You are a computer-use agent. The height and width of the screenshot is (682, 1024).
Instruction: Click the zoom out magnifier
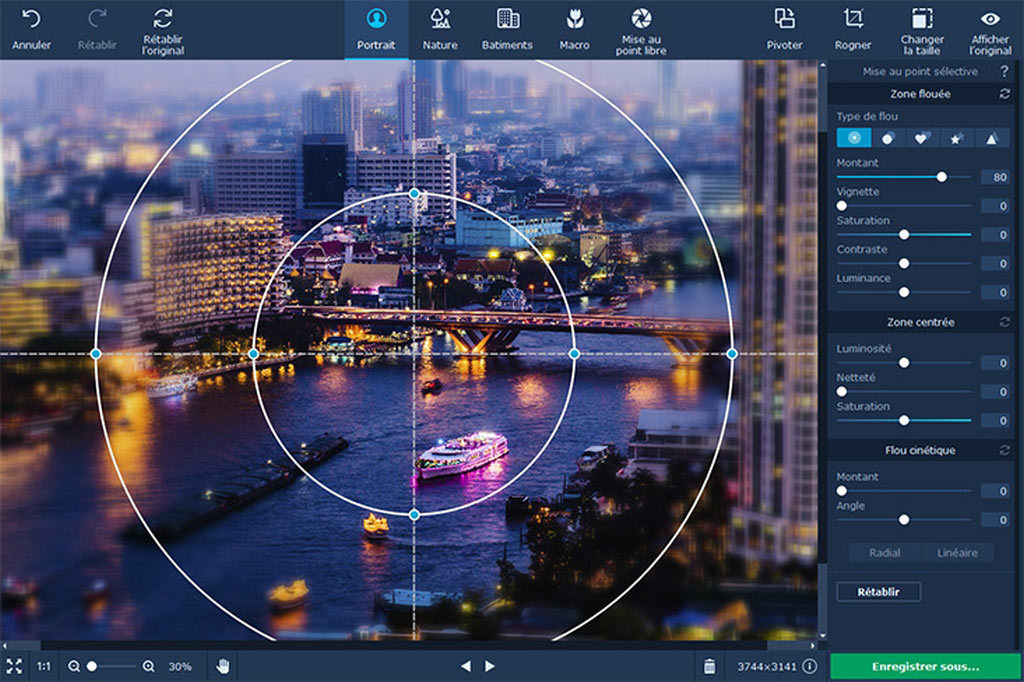pyautogui.click(x=74, y=666)
